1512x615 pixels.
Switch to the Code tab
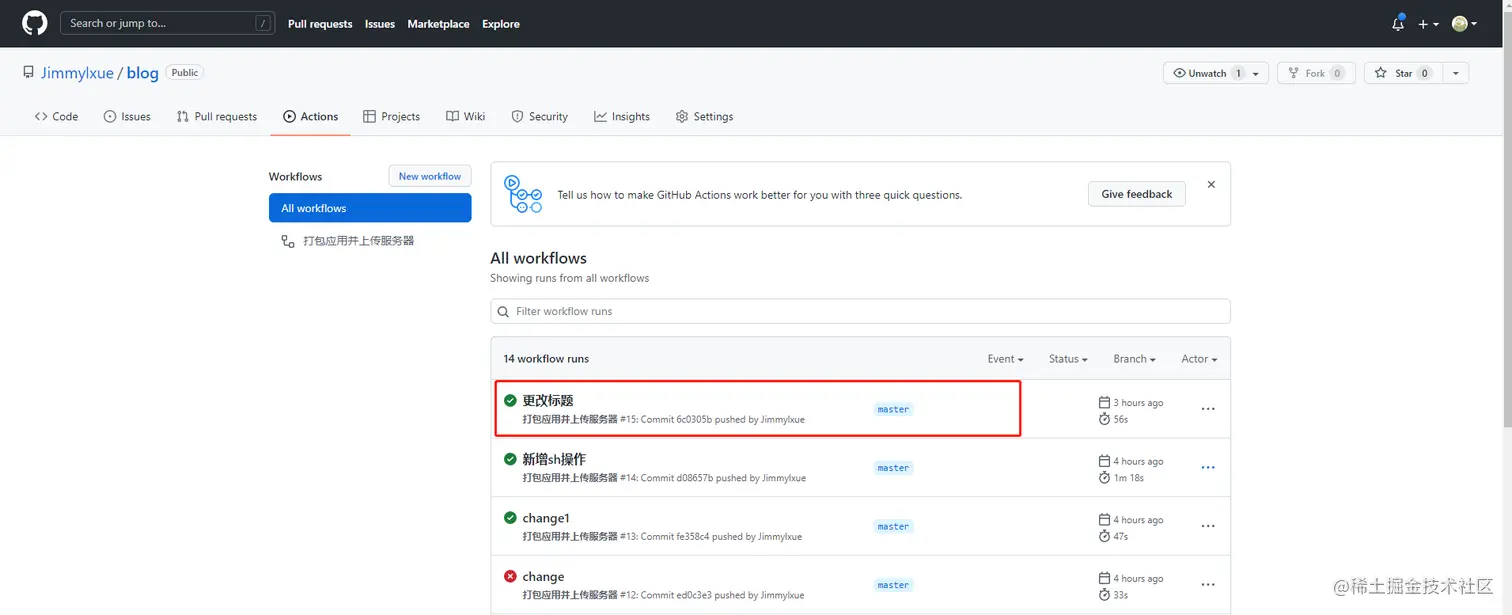[x=56, y=116]
